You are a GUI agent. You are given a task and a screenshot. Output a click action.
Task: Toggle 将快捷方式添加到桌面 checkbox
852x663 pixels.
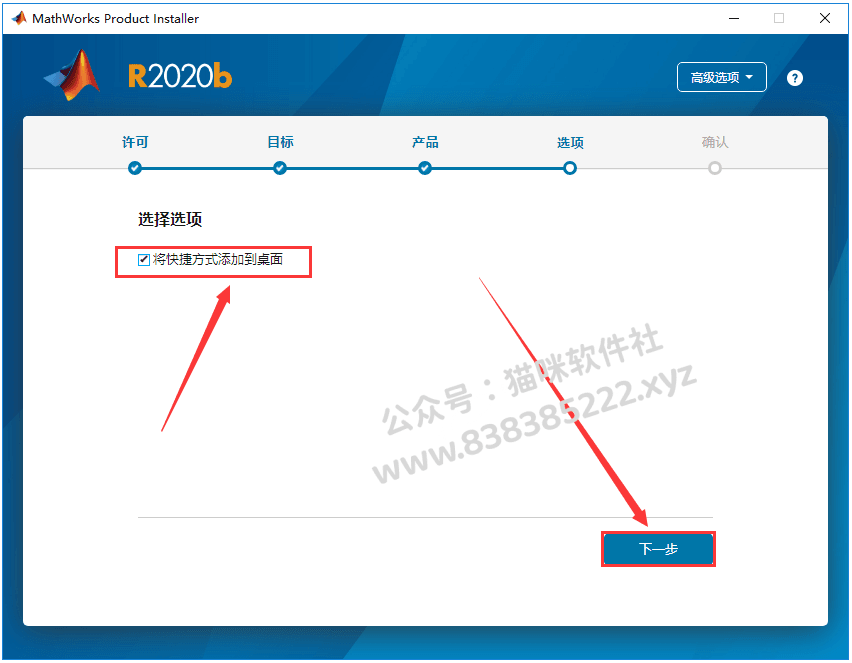point(143,260)
